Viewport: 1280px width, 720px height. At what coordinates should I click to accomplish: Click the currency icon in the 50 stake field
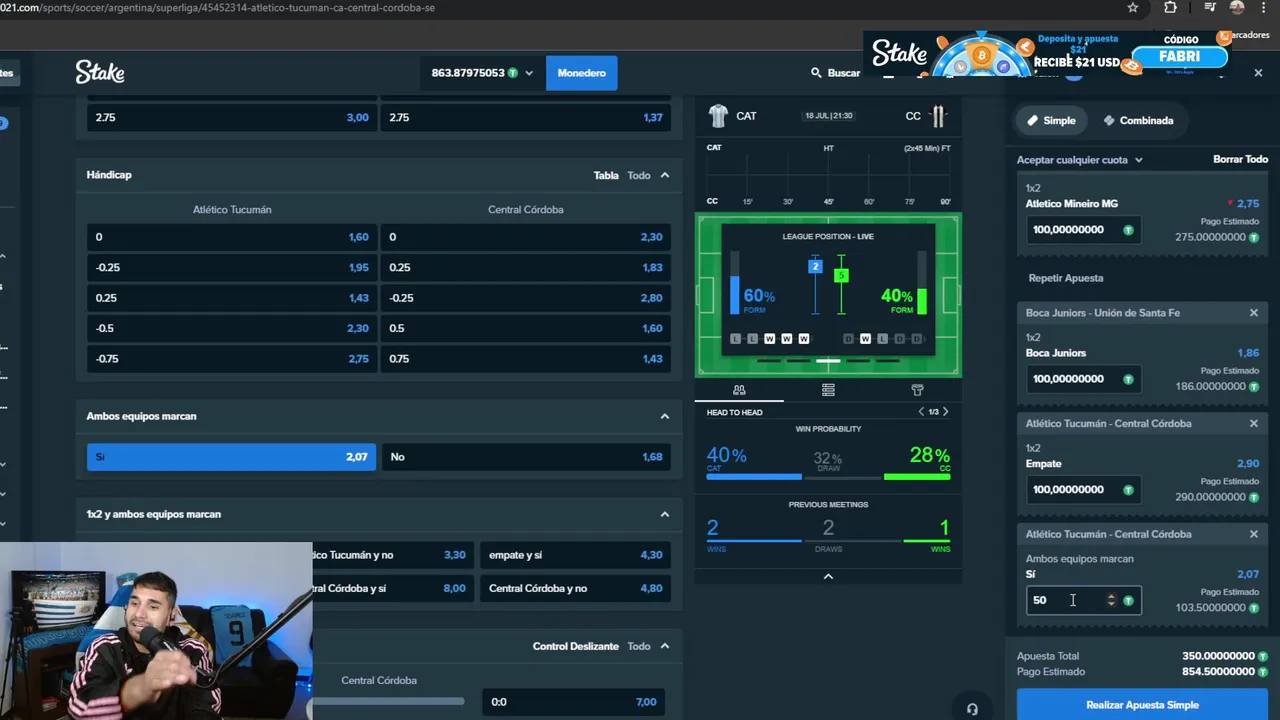(x=1128, y=600)
